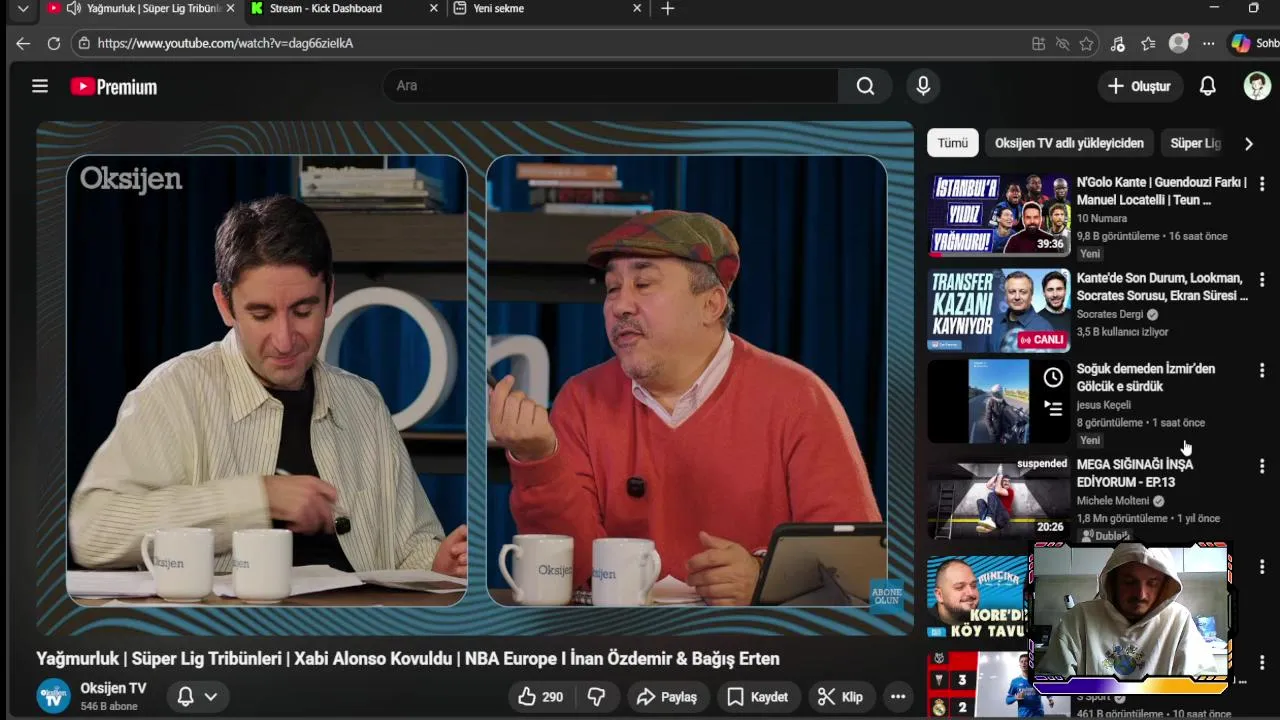The width and height of the screenshot is (1280, 720).
Task: Click ABONE OLUN watermark in video
Action: (x=886, y=596)
